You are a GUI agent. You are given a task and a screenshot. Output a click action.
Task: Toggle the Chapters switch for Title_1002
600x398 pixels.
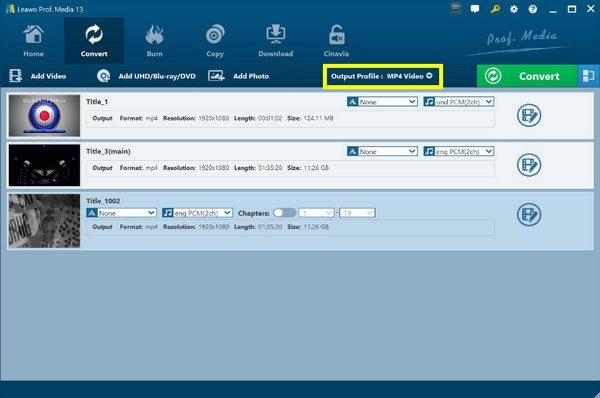[284, 213]
